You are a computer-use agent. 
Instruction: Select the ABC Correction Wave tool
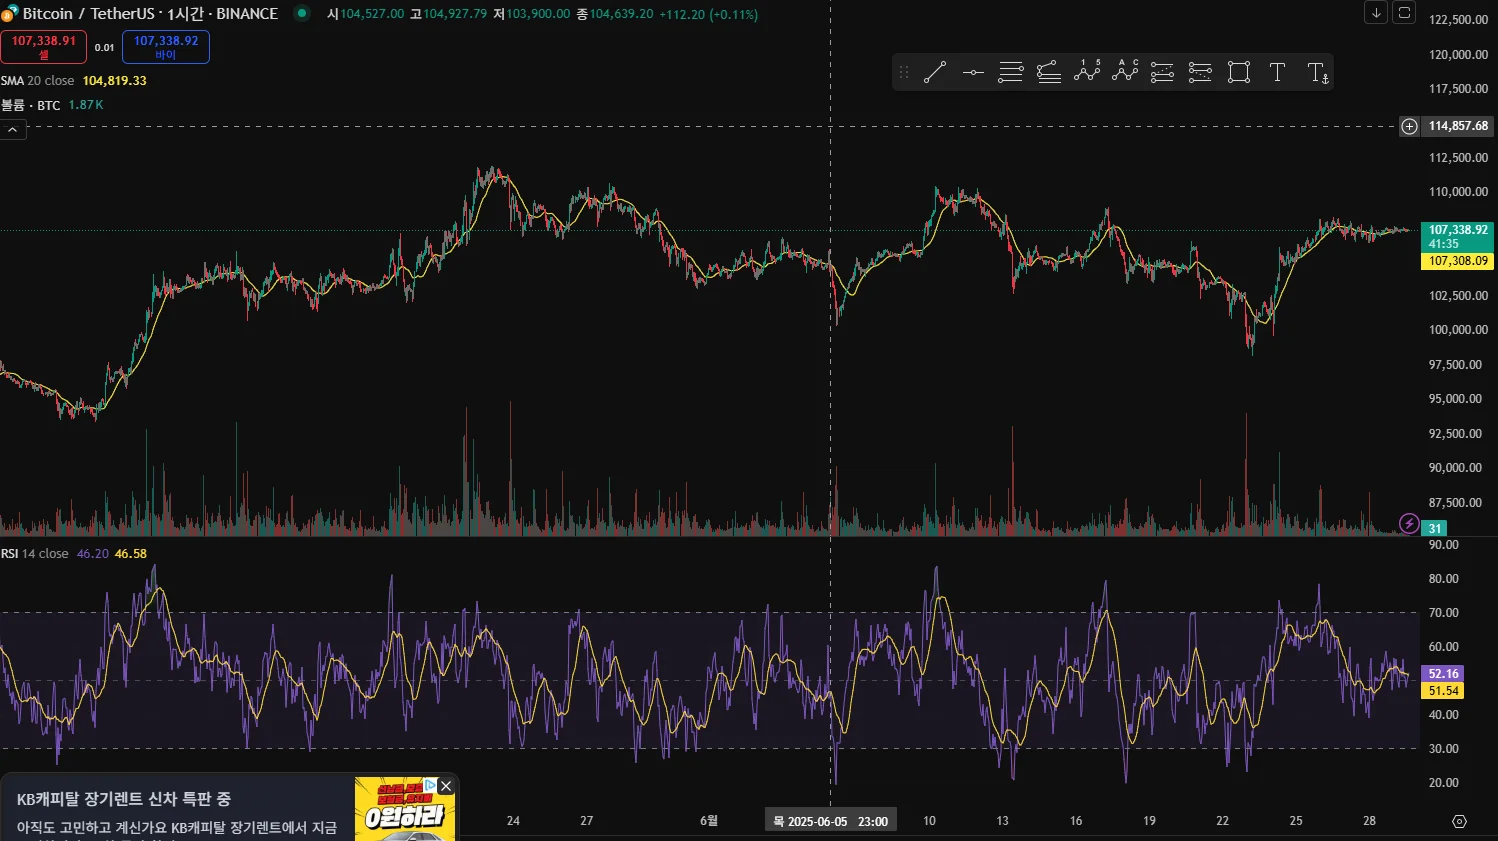[1125, 72]
